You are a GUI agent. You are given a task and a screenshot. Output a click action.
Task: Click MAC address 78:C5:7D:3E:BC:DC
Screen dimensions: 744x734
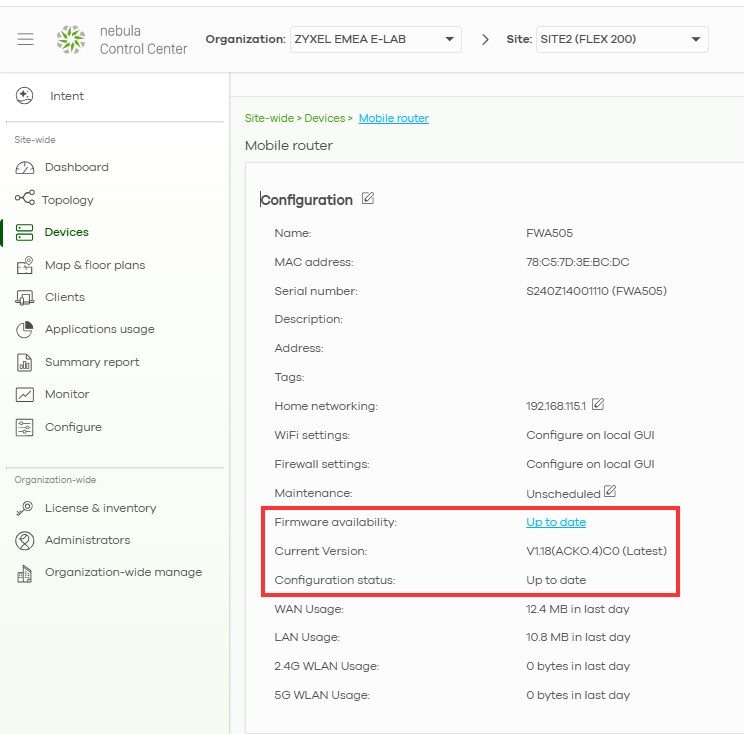coord(577,262)
